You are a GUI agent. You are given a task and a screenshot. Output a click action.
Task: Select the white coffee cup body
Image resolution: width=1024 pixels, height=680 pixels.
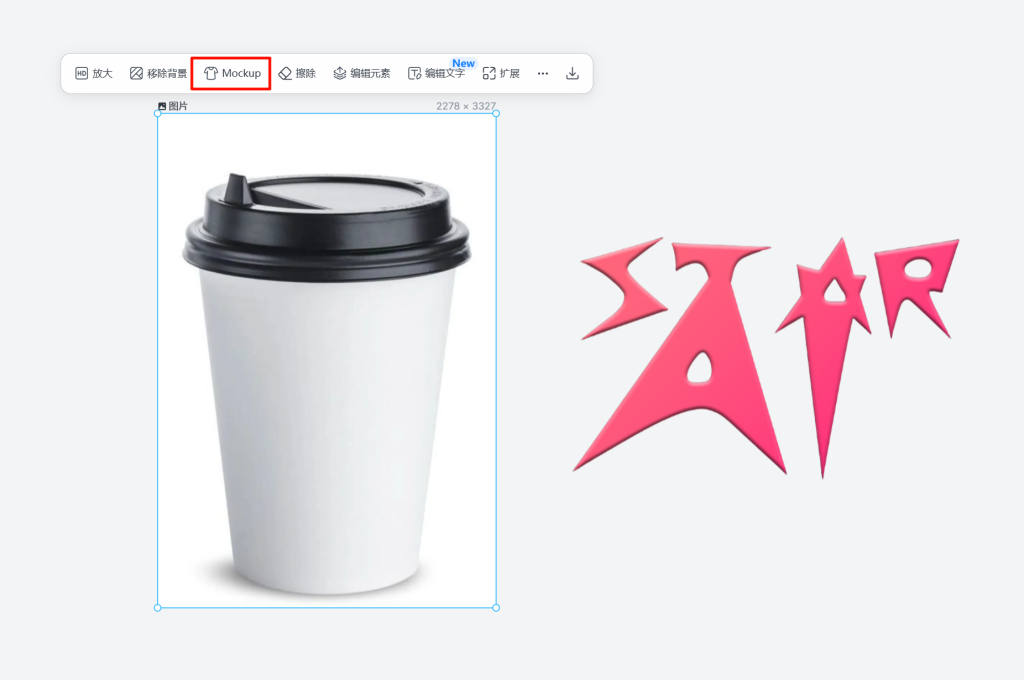pos(325,420)
